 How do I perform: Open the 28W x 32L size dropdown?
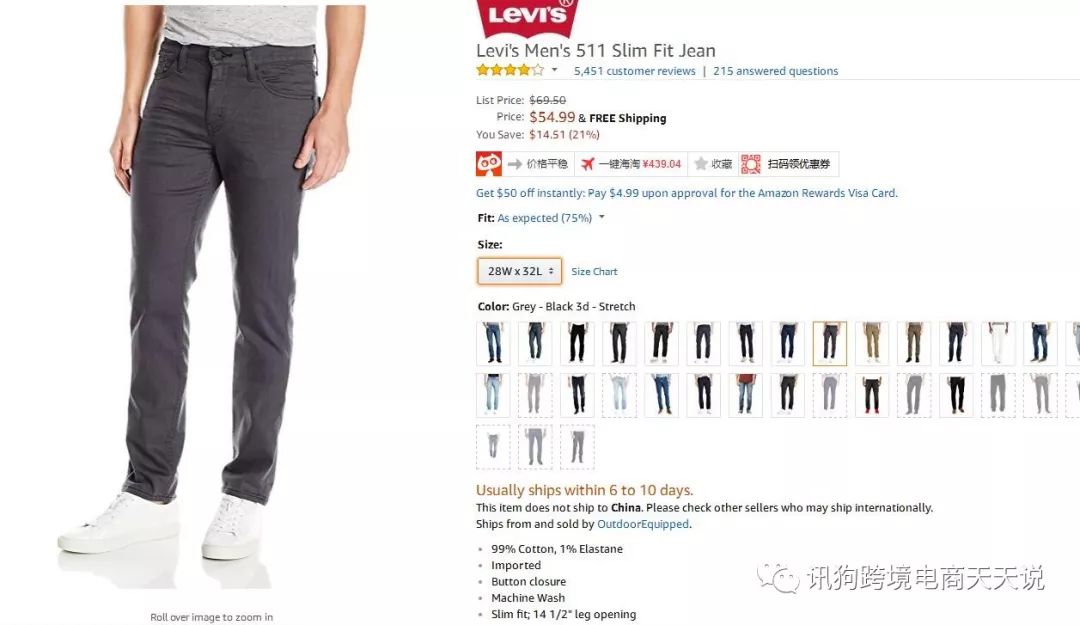click(x=519, y=271)
